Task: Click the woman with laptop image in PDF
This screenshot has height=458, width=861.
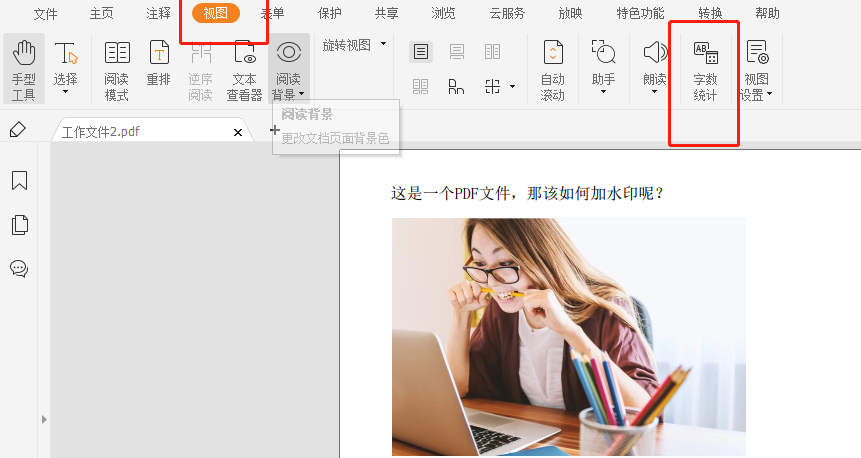Action: 568,337
